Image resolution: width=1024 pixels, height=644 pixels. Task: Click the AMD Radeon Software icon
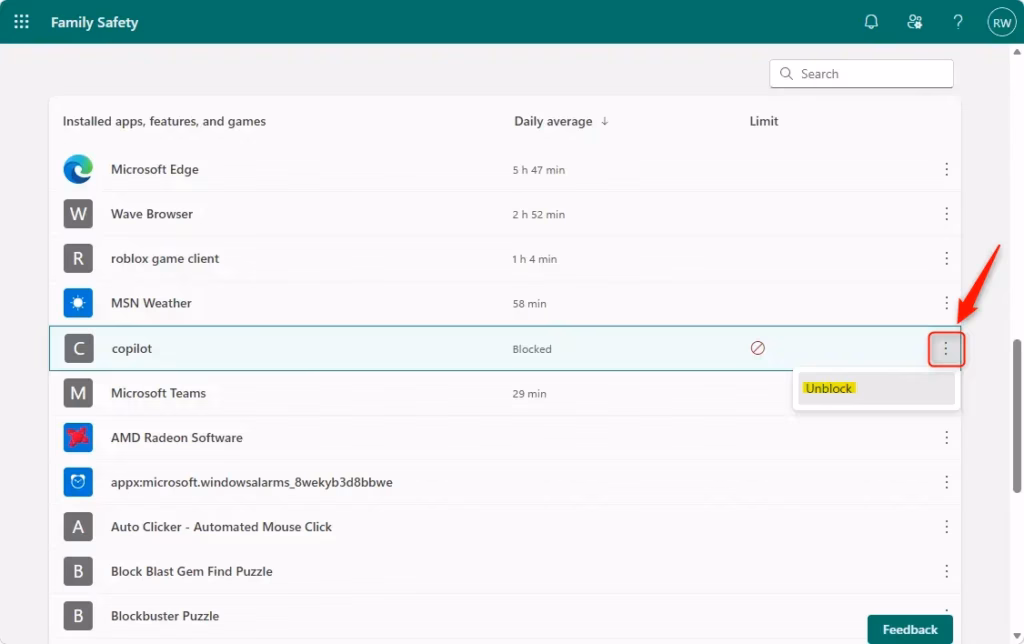(78, 438)
